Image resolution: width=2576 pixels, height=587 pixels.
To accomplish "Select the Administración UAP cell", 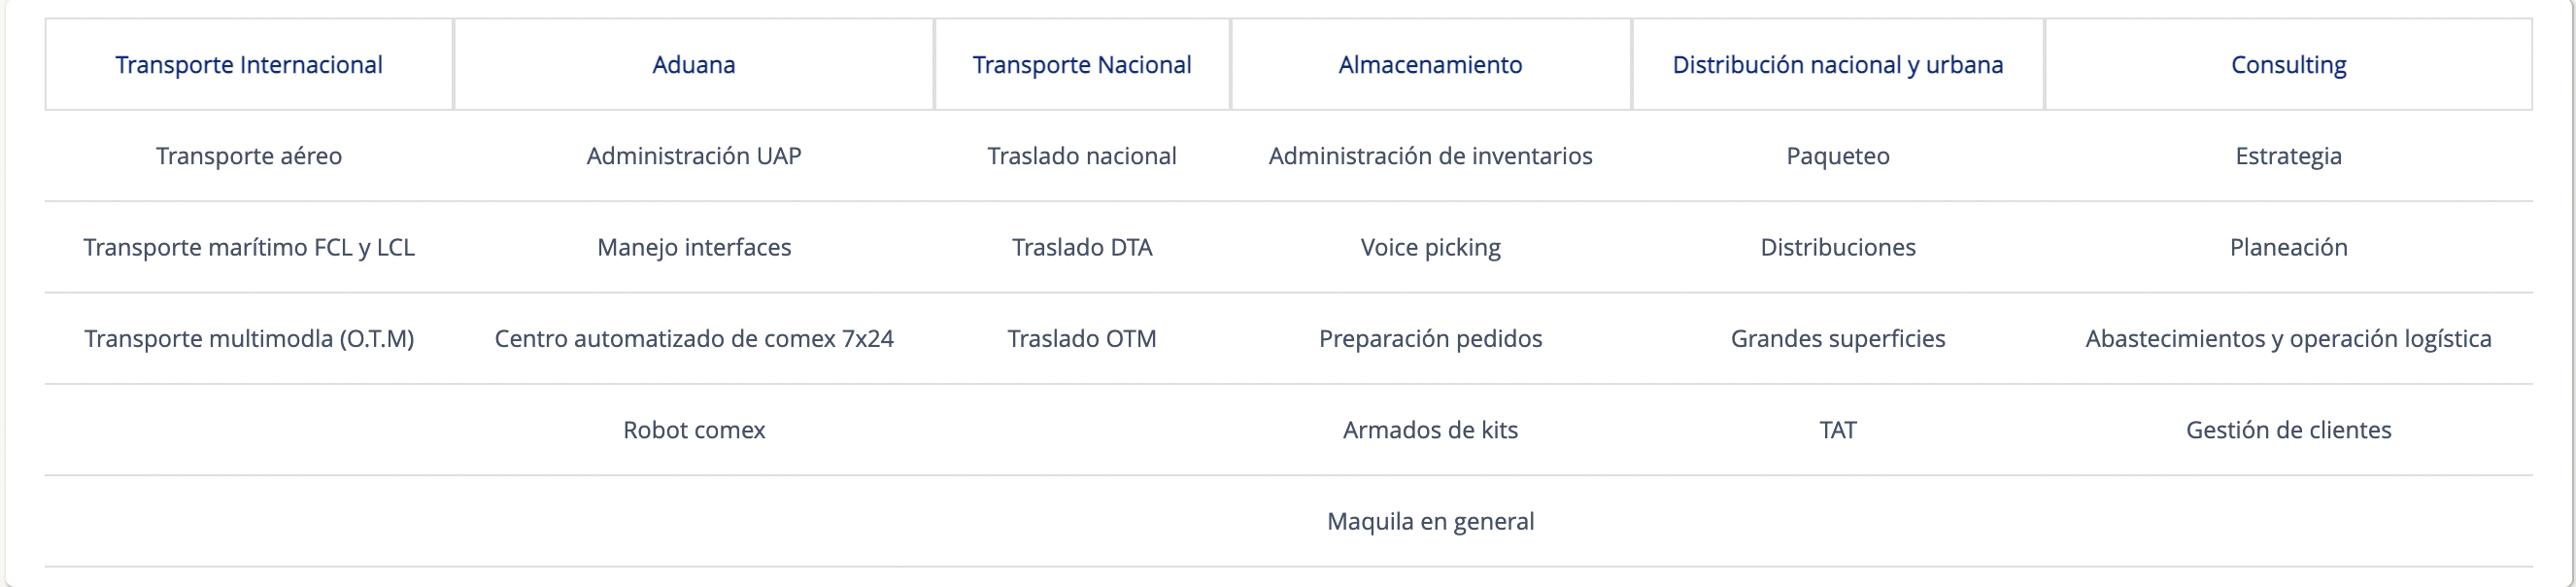I will click(x=694, y=156).
